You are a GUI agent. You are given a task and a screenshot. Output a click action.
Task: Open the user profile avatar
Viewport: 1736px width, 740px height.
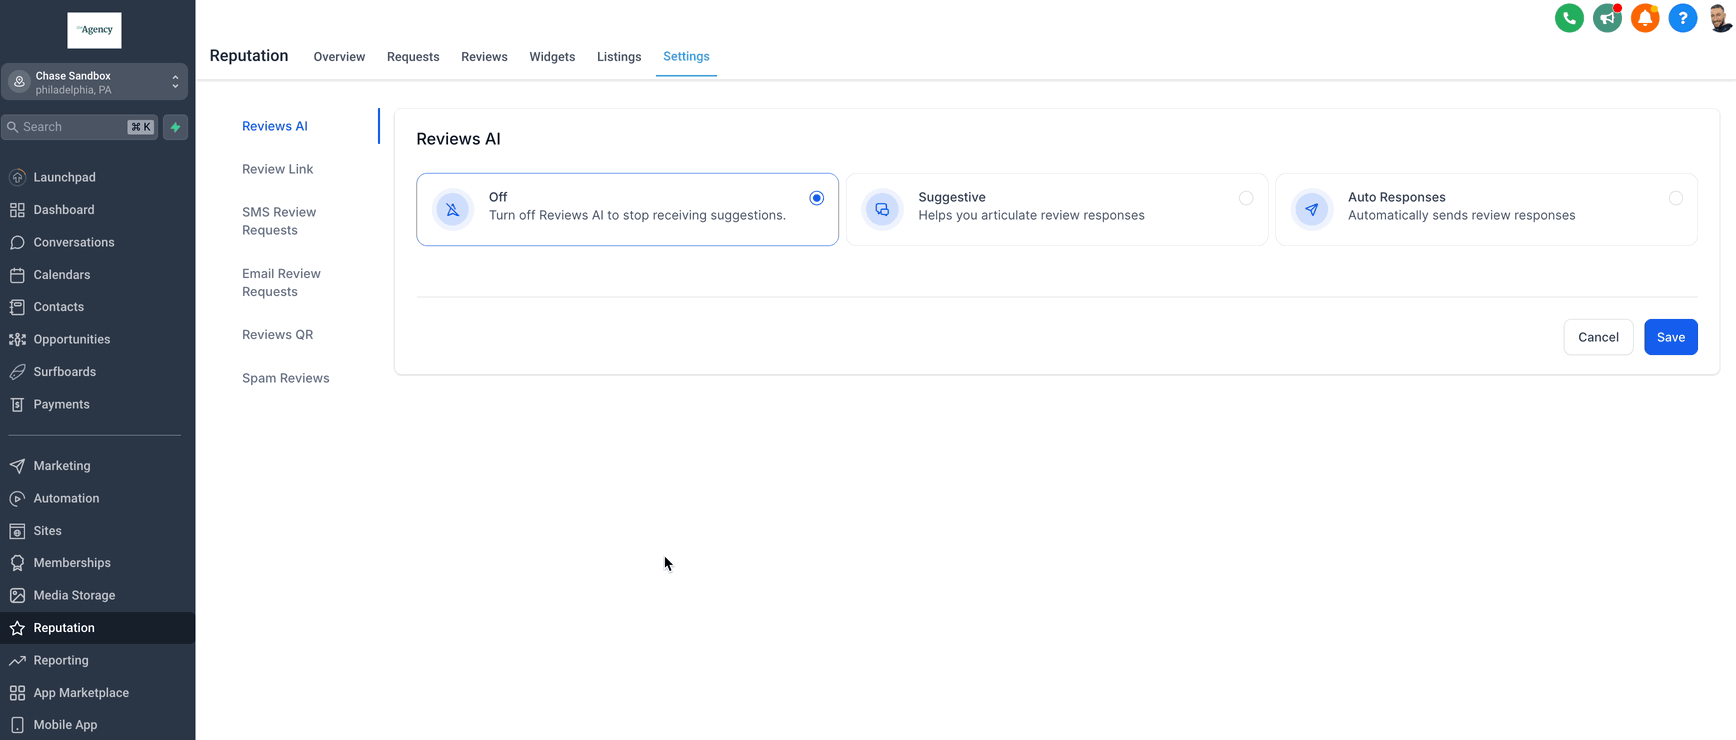[x=1720, y=18]
